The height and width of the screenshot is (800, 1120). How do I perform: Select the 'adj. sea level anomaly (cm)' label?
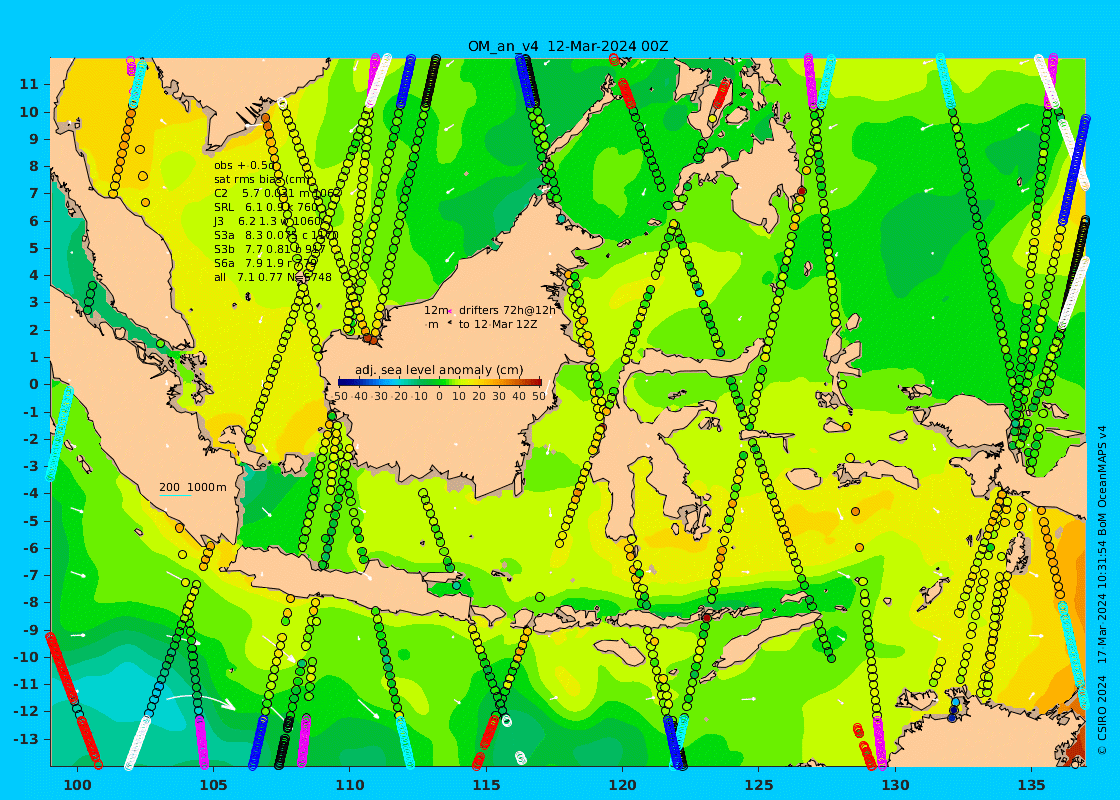(x=439, y=370)
